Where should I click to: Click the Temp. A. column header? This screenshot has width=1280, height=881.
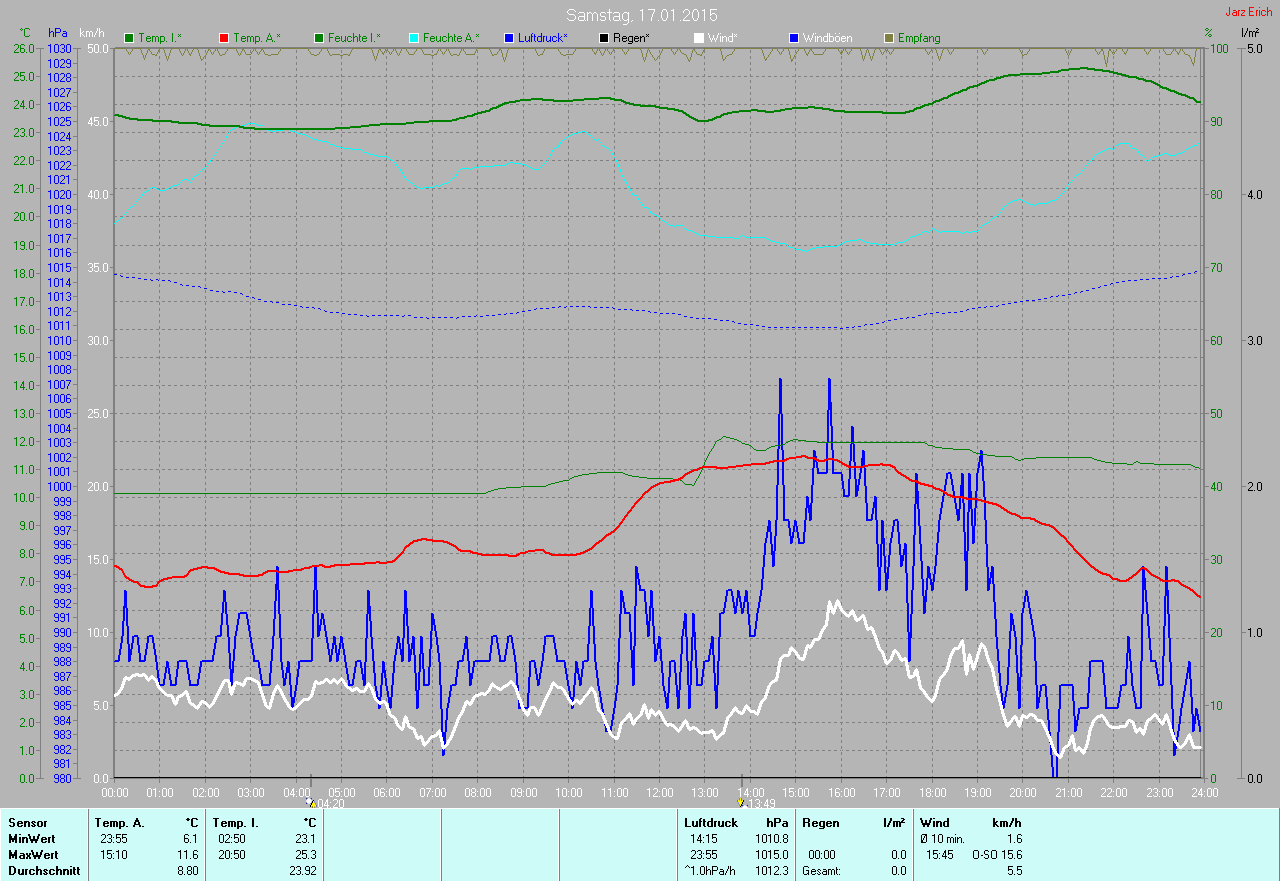pos(119,823)
